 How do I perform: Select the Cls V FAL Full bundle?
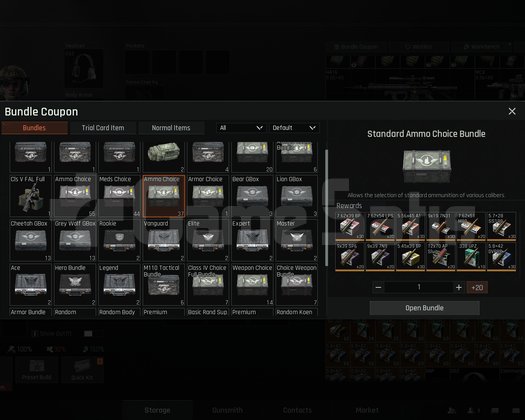(30, 196)
